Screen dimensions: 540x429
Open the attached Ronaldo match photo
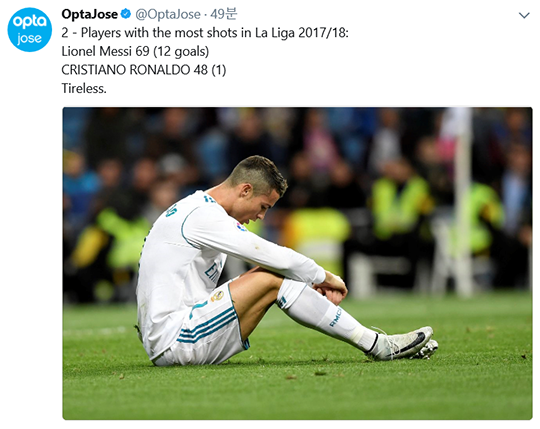pyautogui.click(x=297, y=263)
